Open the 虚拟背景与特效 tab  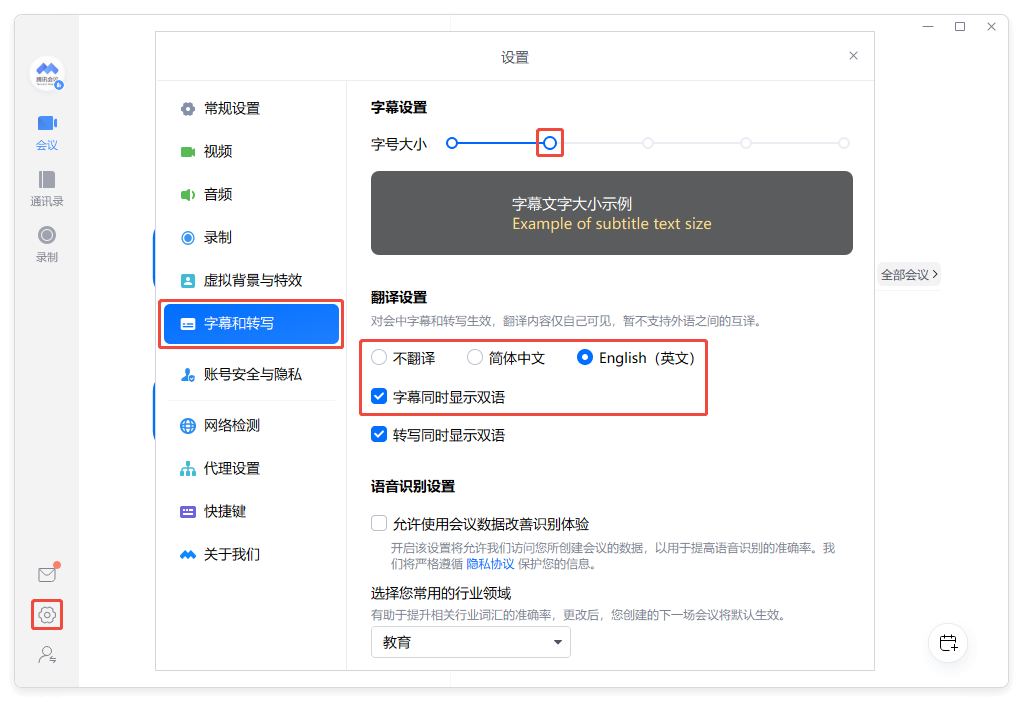[251, 281]
